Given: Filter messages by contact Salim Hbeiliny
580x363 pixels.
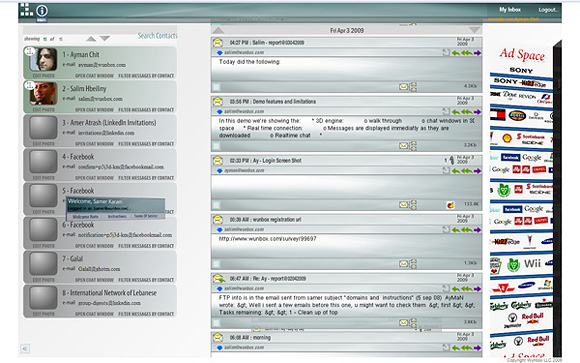Looking at the screenshot, I should pos(146,110).
